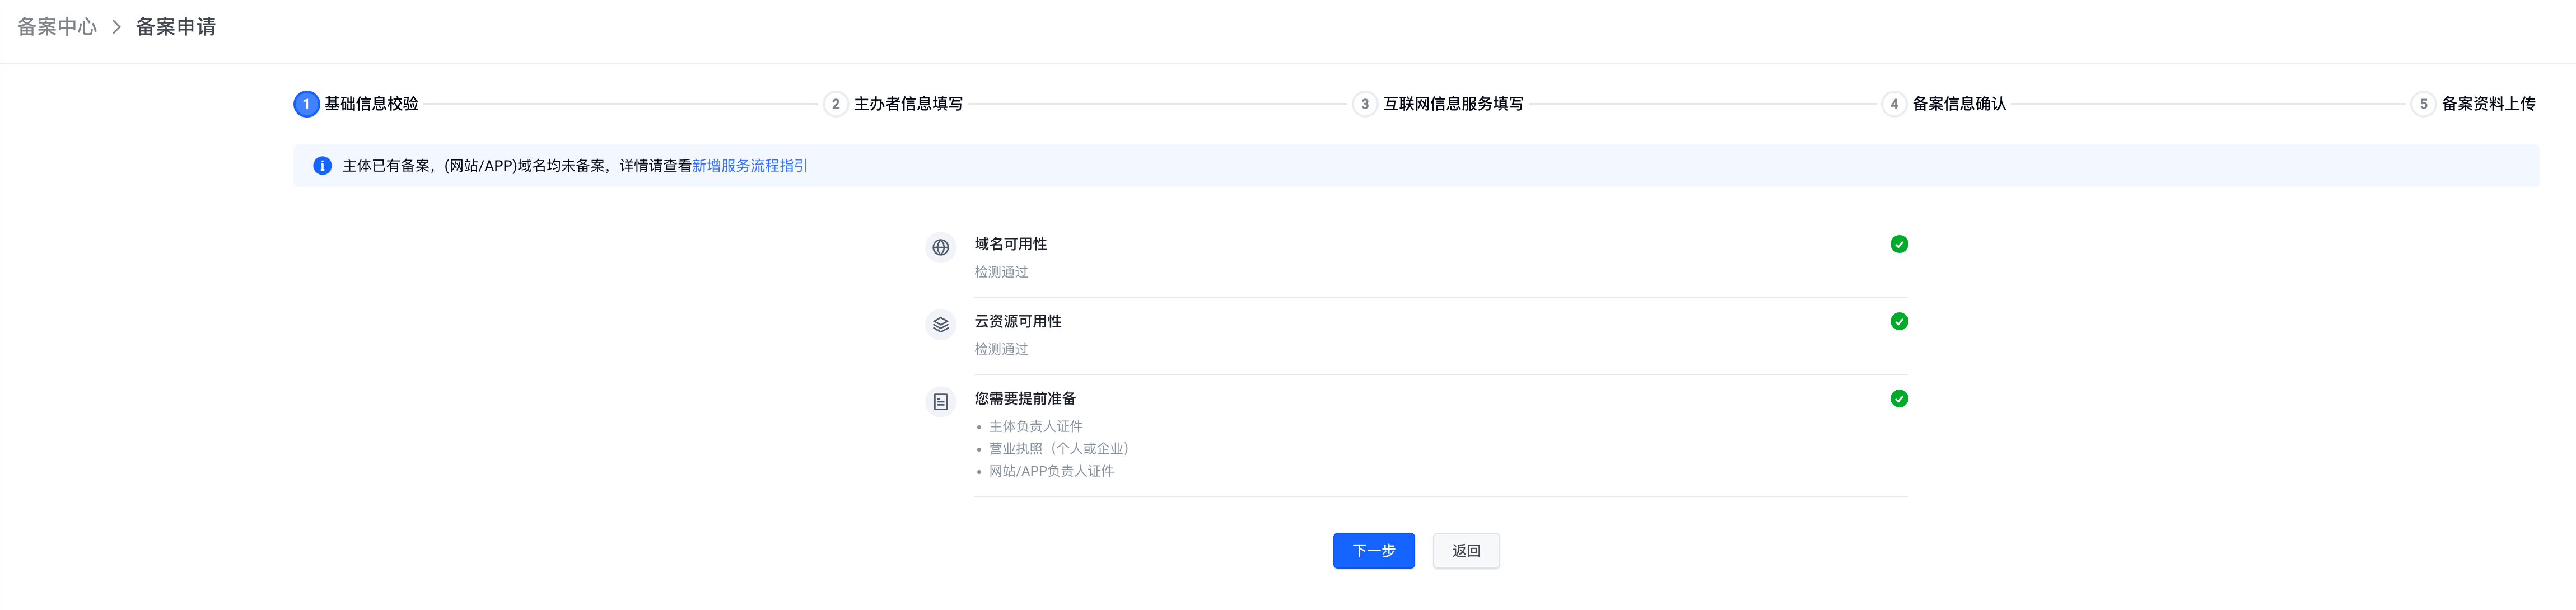Click the 营业执照（个人或企业）list item

coord(1058,449)
